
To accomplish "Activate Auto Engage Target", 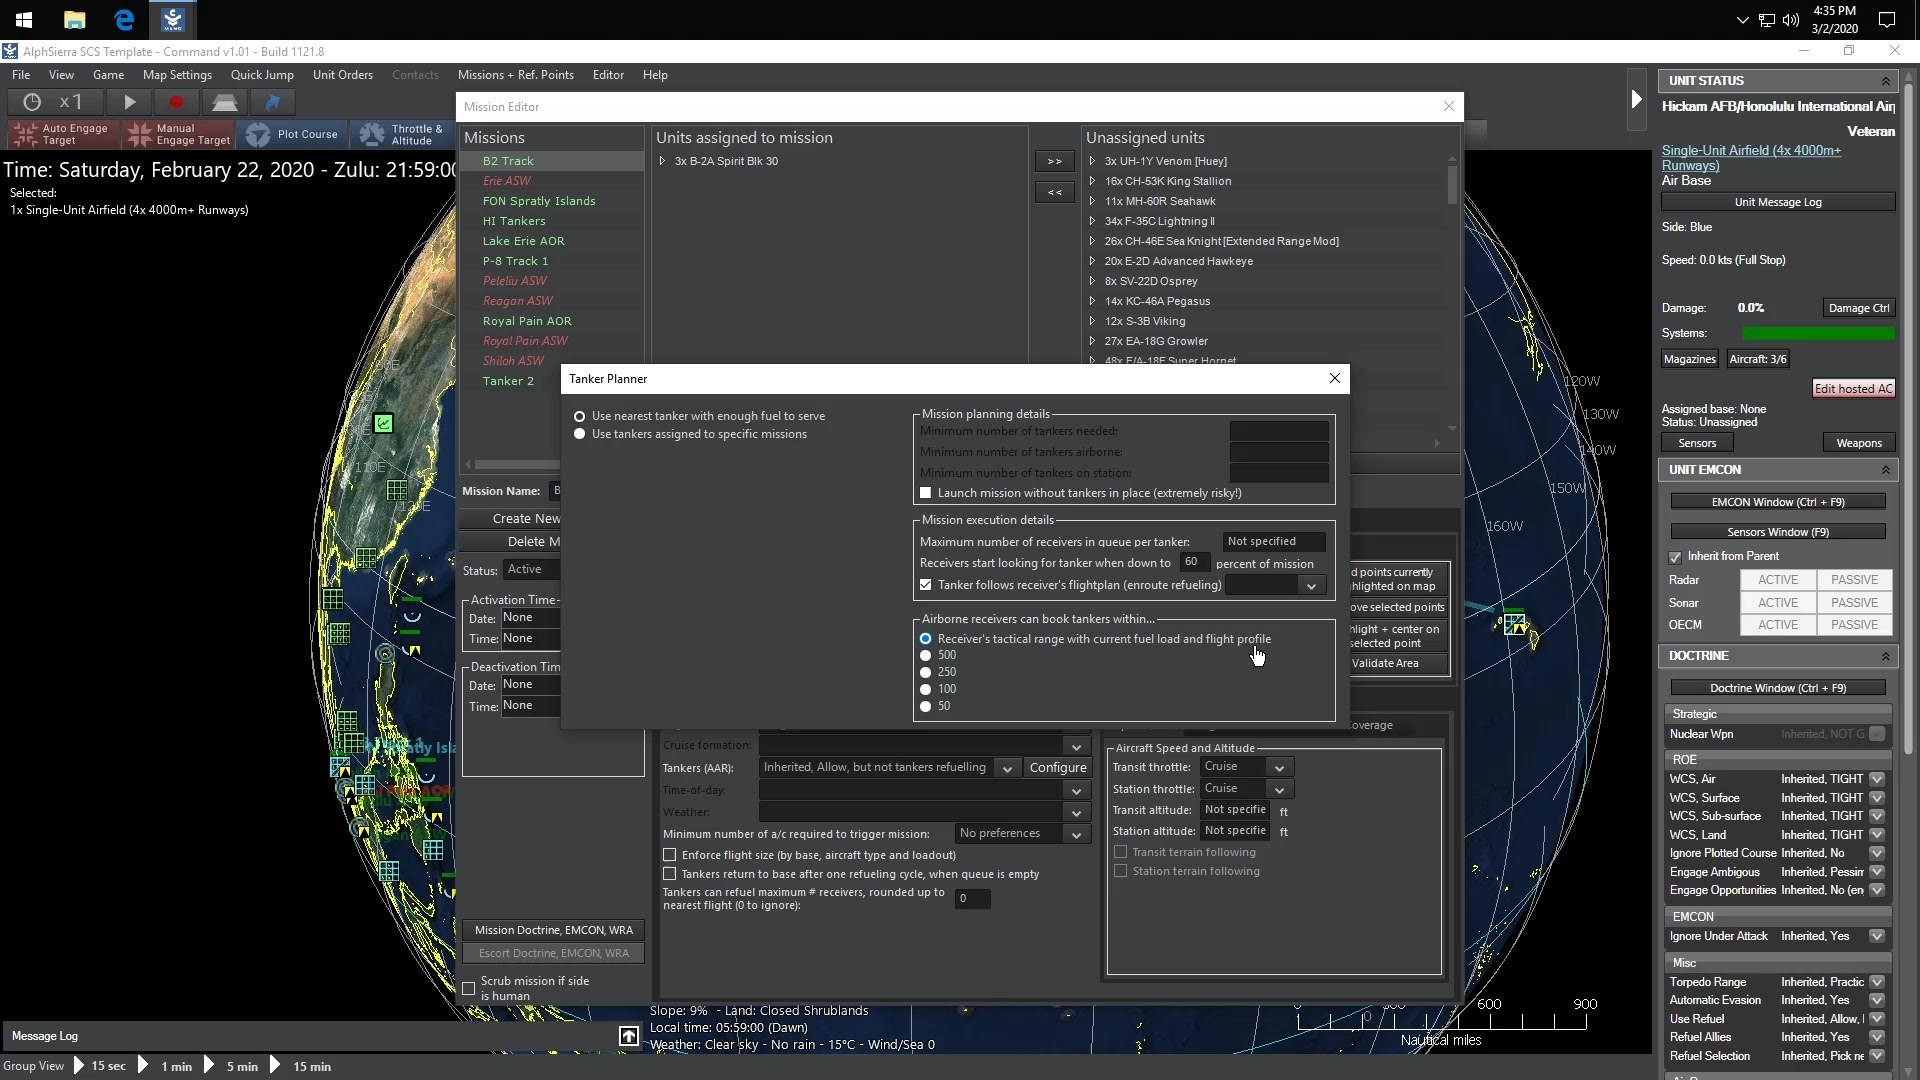I will (x=64, y=134).
